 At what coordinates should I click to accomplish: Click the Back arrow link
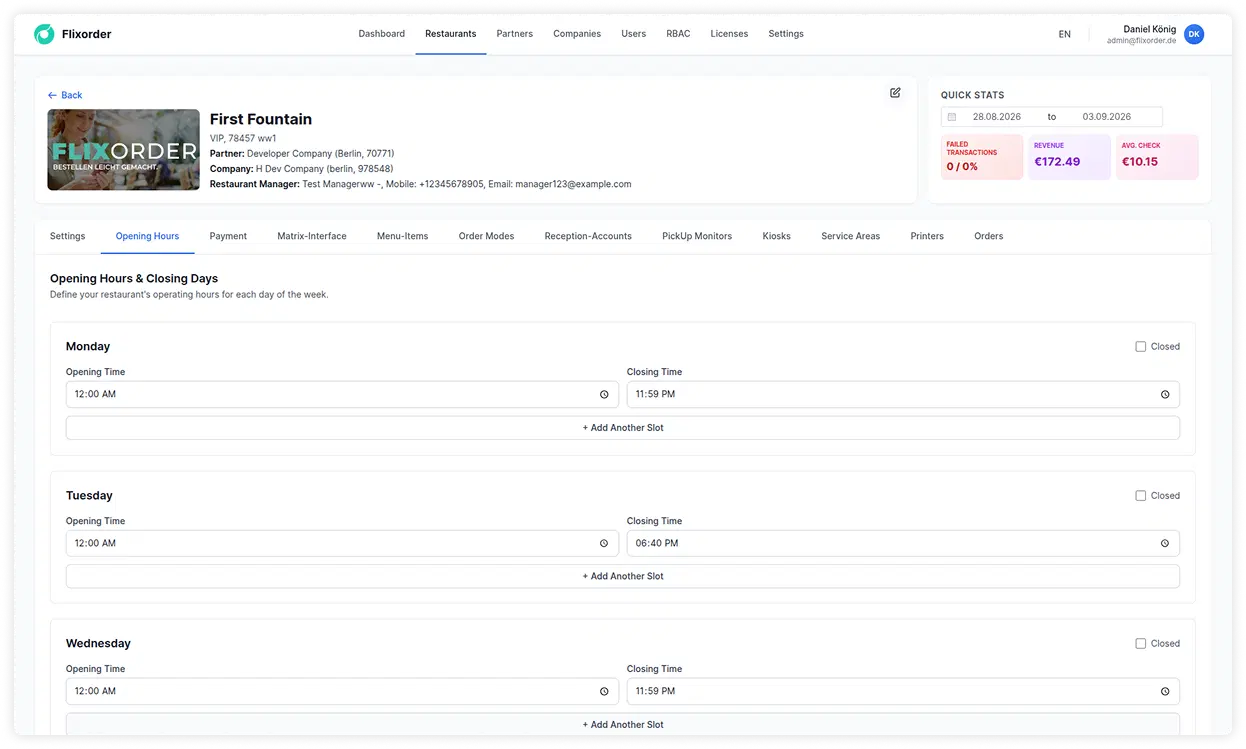click(x=65, y=95)
